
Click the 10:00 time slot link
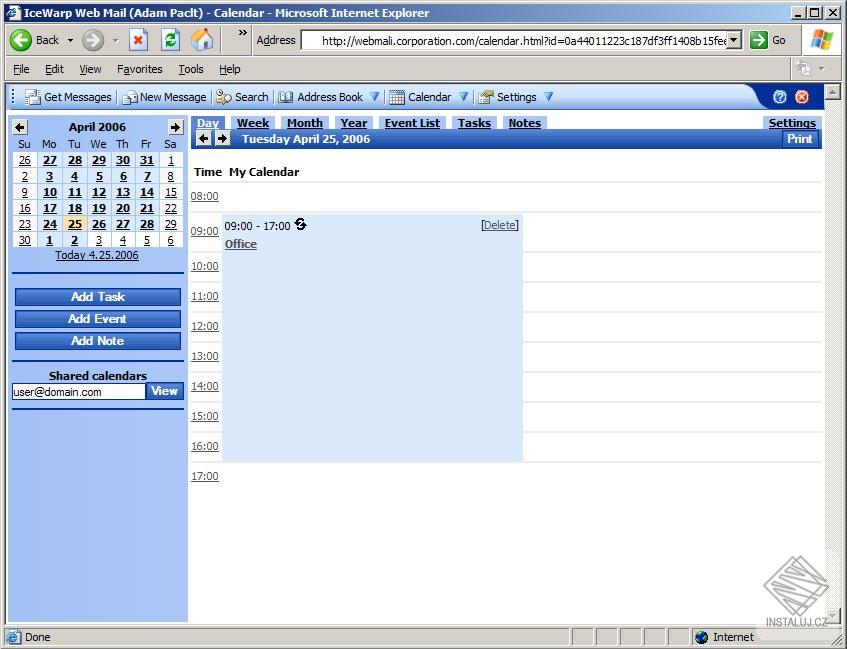(x=205, y=266)
